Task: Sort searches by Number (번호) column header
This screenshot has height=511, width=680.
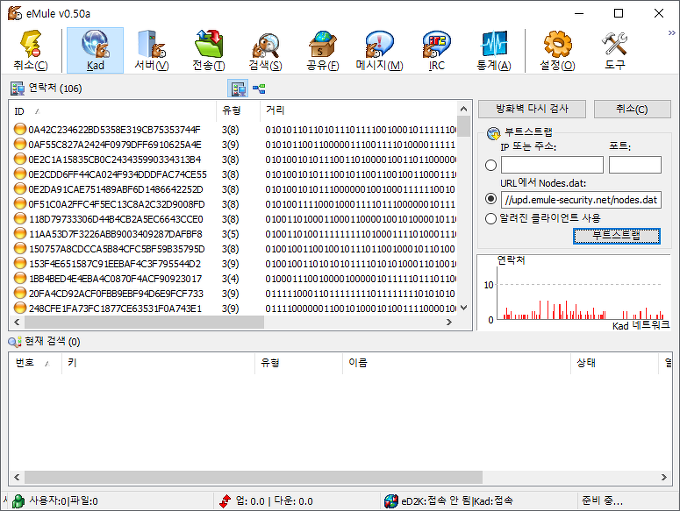Action: coord(35,363)
